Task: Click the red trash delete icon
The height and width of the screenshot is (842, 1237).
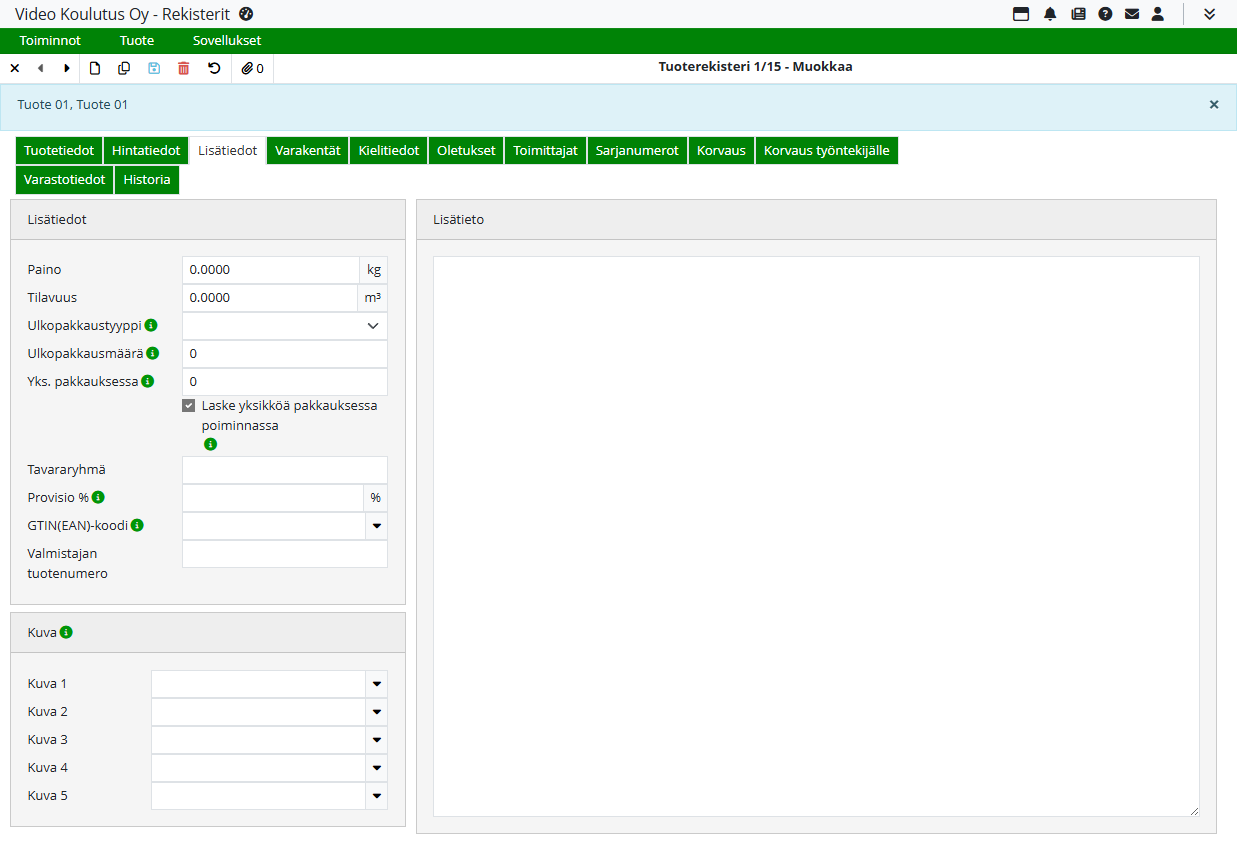Action: click(183, 68)
